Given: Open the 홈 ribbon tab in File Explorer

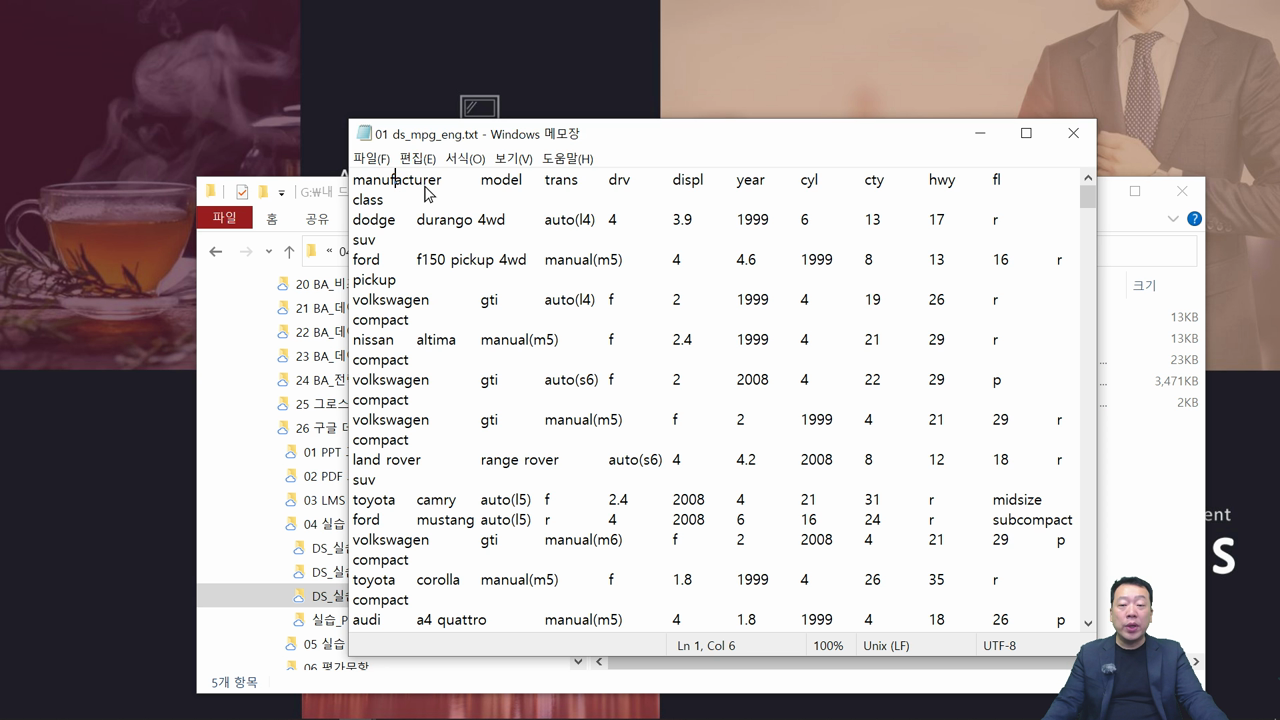Looking at the screenshot, I should click(272, 218).
